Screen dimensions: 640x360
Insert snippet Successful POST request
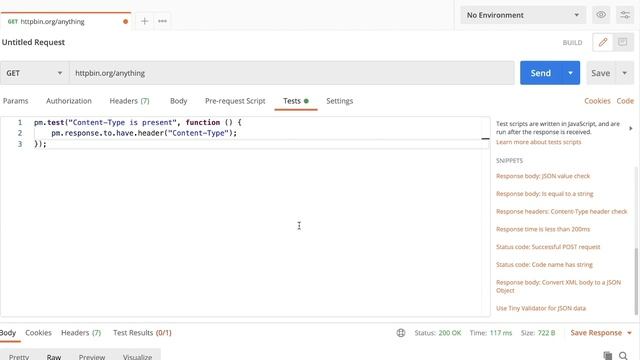tap(548, 247)
